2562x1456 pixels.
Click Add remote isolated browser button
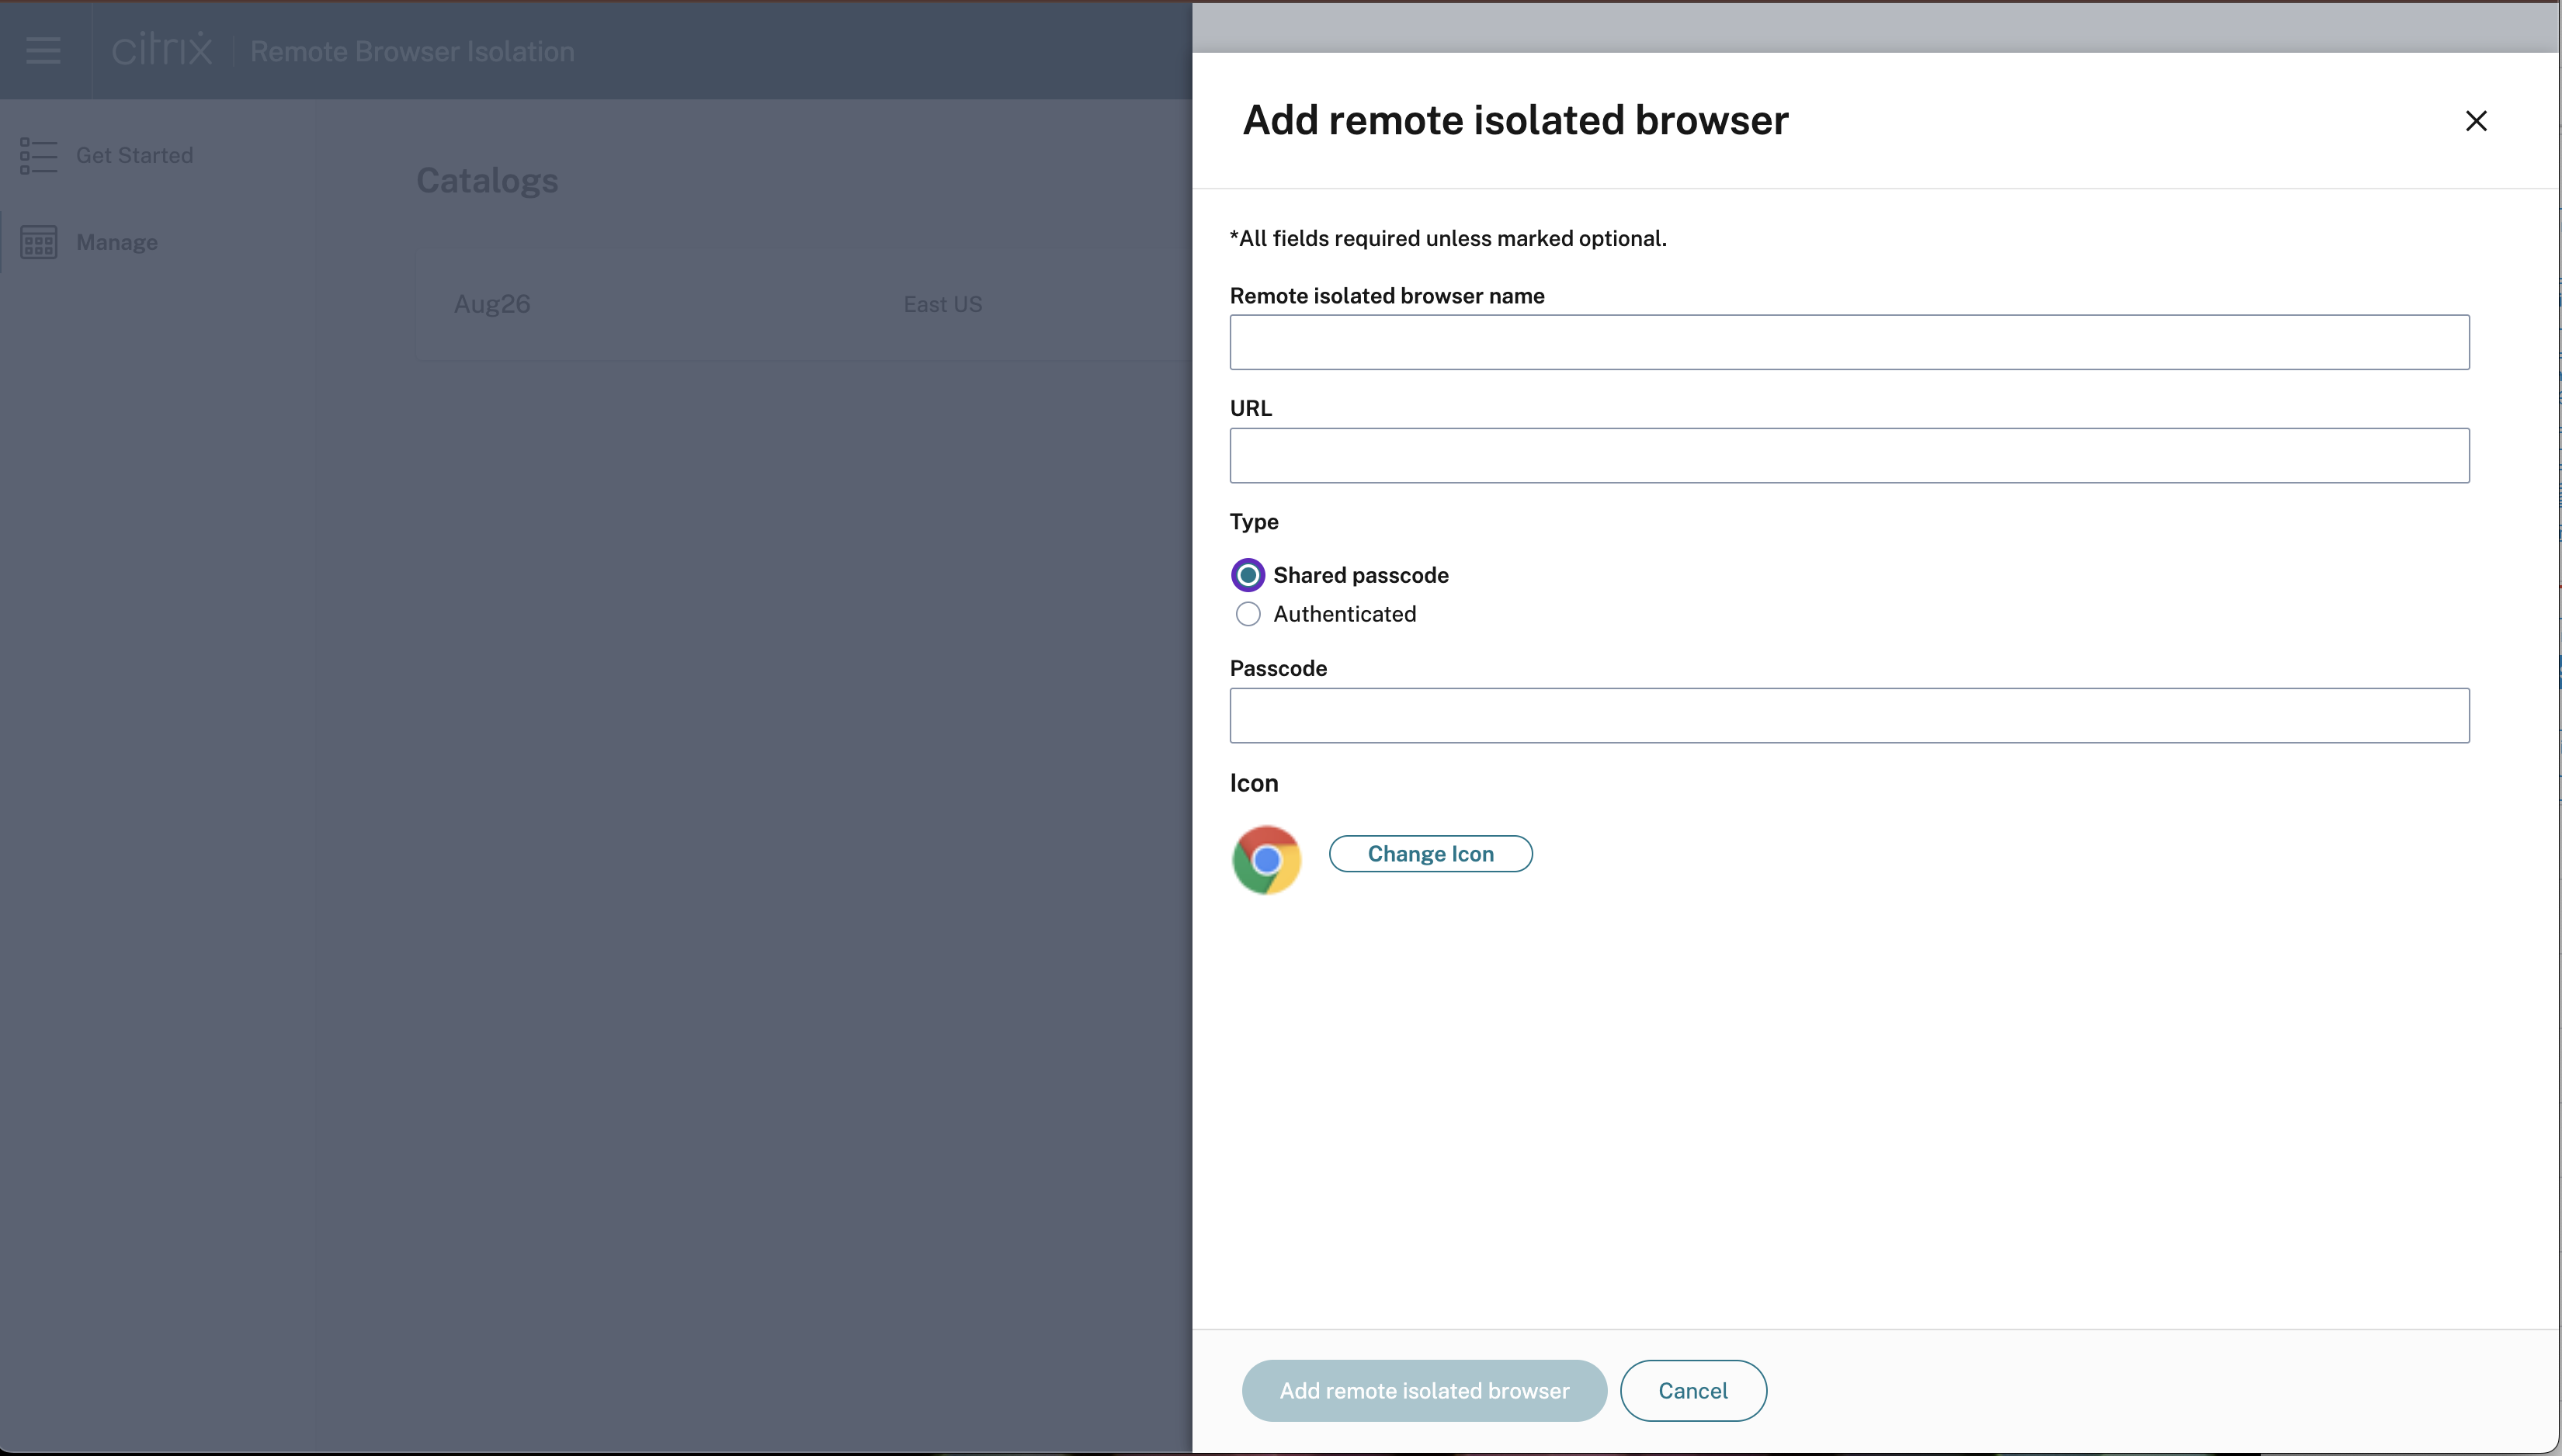[1423, 1390]
